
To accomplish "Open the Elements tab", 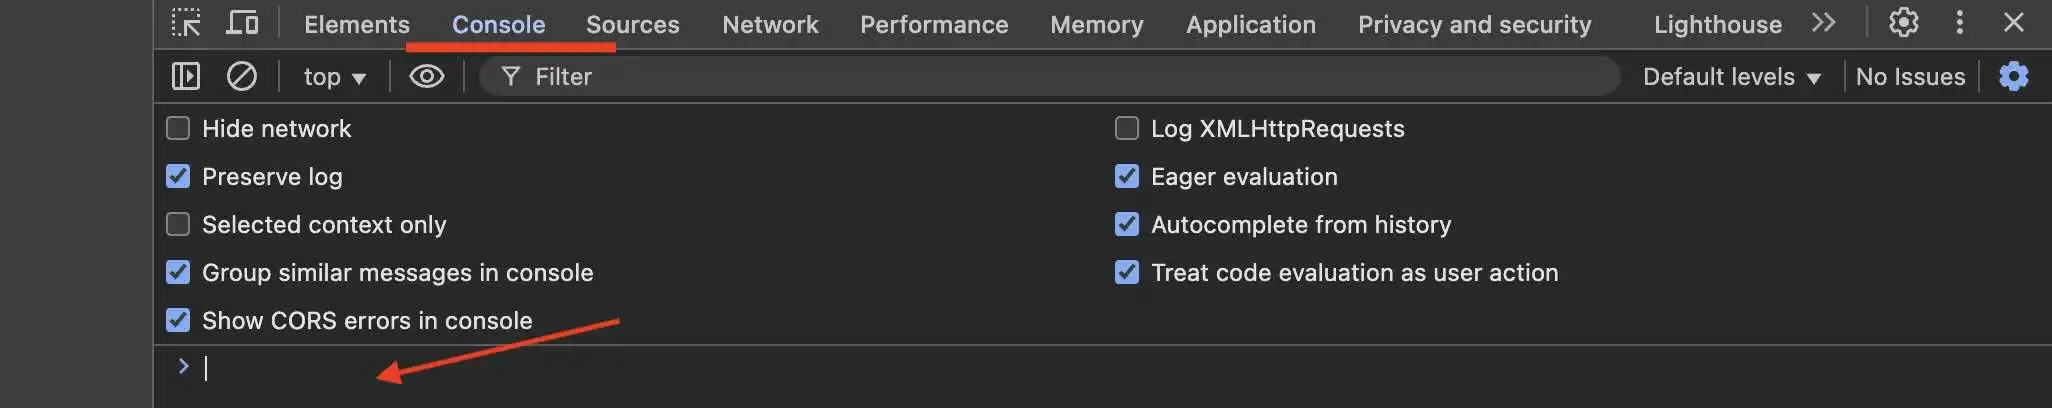I will [357, 24].
